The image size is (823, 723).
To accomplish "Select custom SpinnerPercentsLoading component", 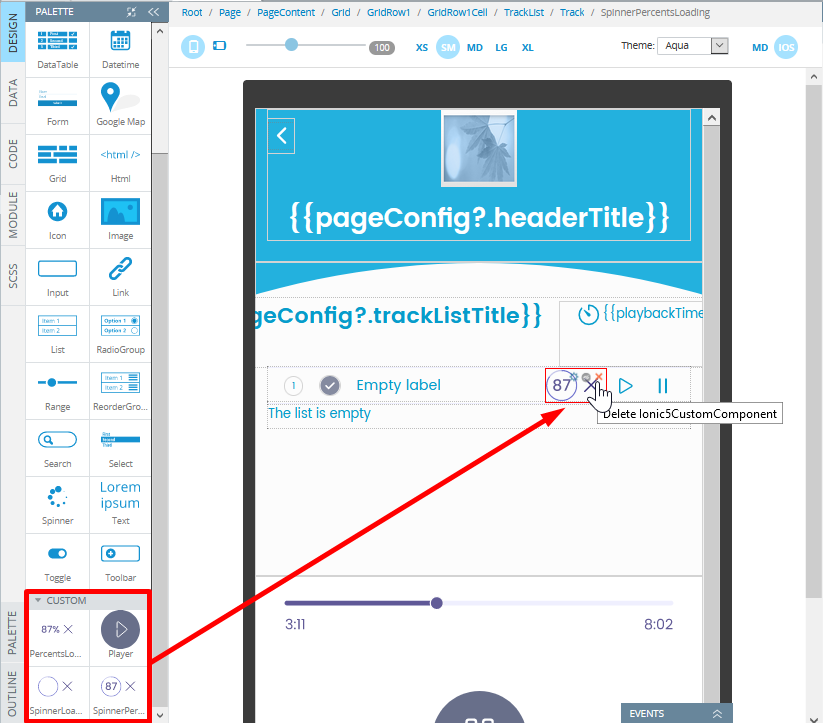I will point(120,695).
